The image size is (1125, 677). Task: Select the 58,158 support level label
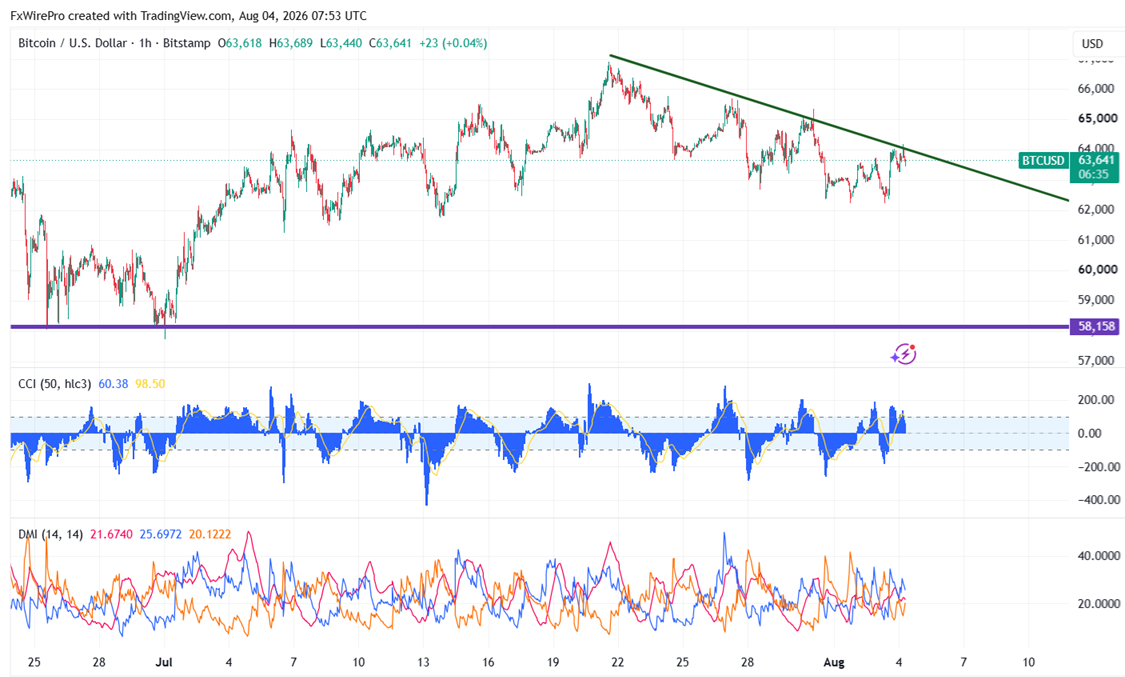point(1096,326)
